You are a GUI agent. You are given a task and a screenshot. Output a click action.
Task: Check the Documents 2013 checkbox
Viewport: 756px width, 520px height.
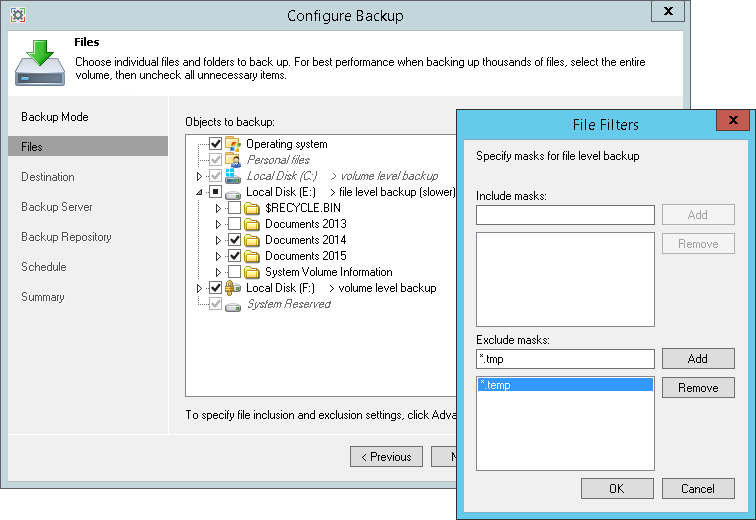pyautogui.click(x=234, y=224)
